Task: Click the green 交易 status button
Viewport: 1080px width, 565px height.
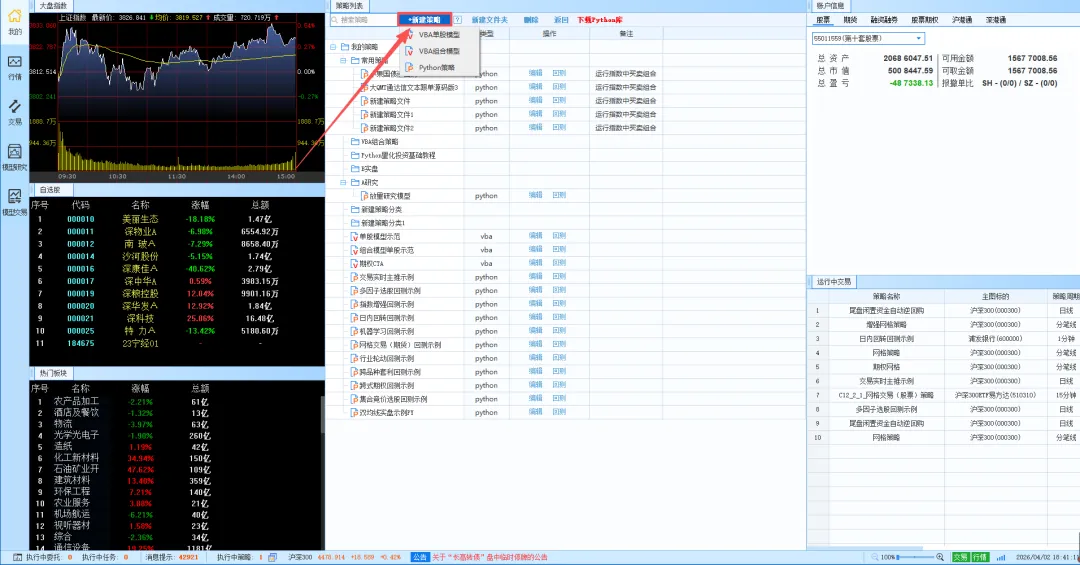Action: (960, 557)
